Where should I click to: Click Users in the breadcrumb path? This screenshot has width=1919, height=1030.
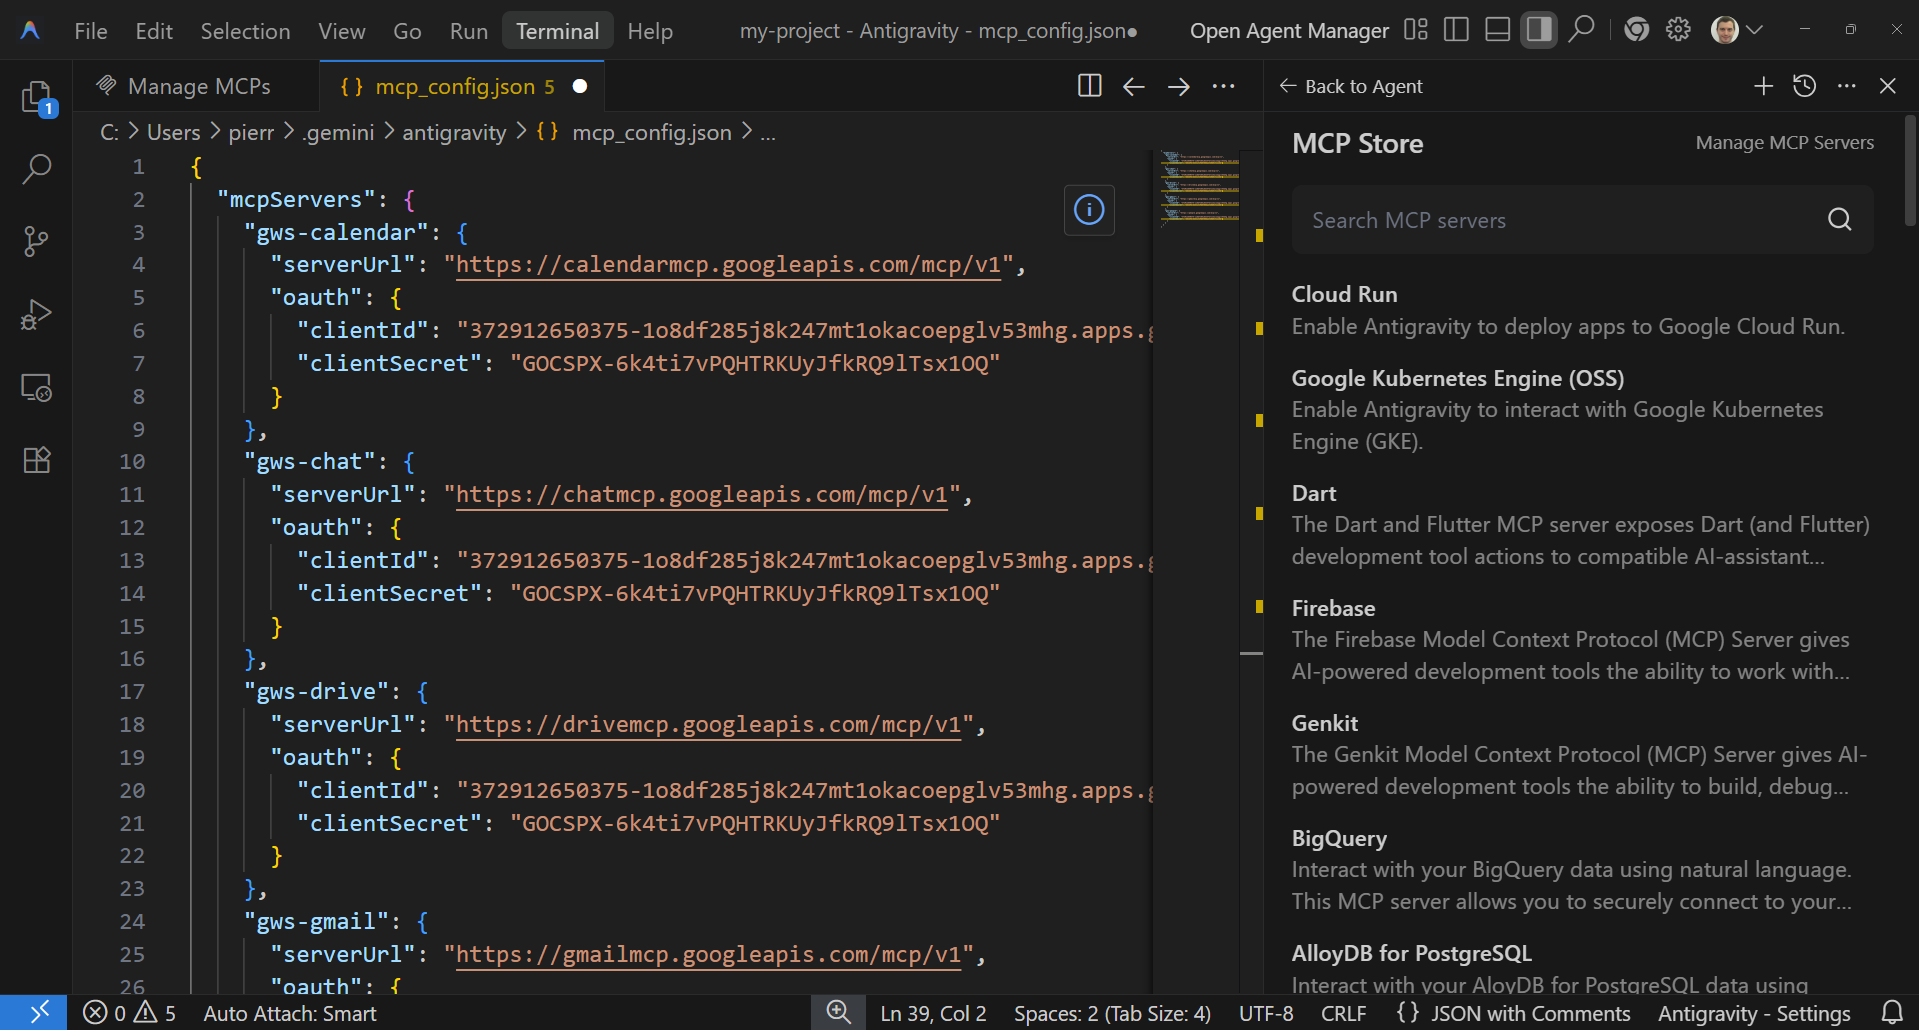(174, 132)
